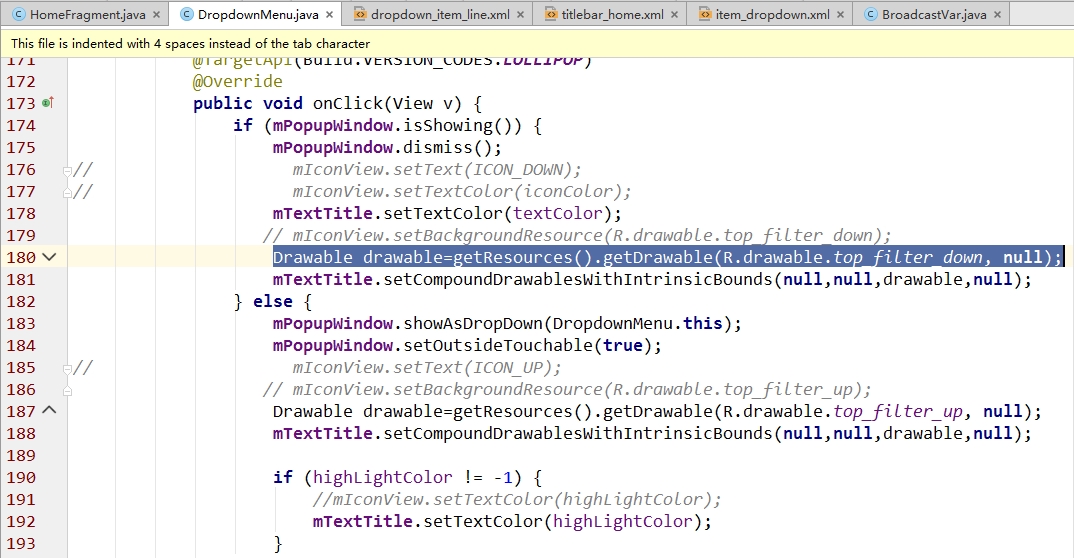Image resolution: width=1074 pixels, height=558 pixels.
Task: Toggle fold marker at commented line 185
Action: click(x=67, y=369)
